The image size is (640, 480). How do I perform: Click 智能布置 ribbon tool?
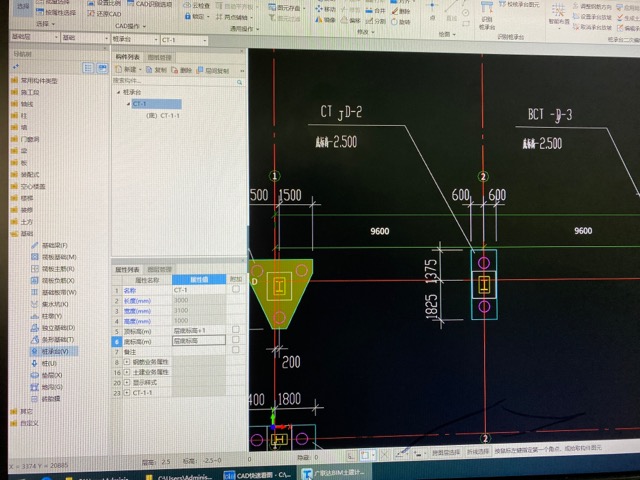[559, 15]
